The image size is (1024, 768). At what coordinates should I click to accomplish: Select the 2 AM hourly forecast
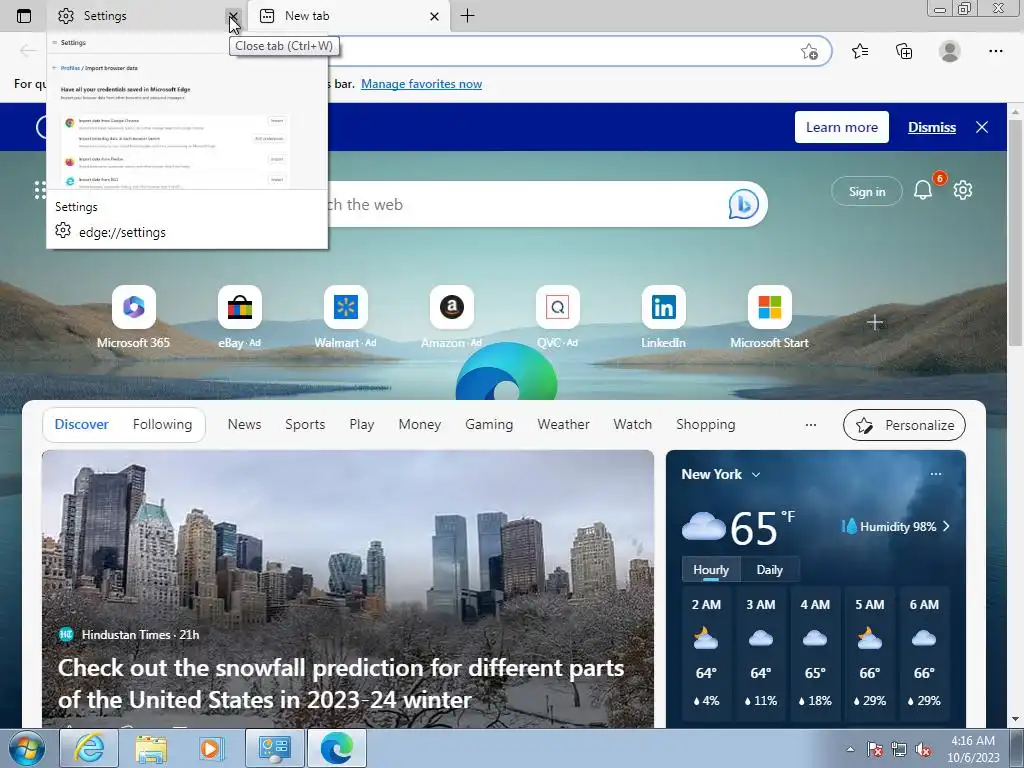[706, 655]
